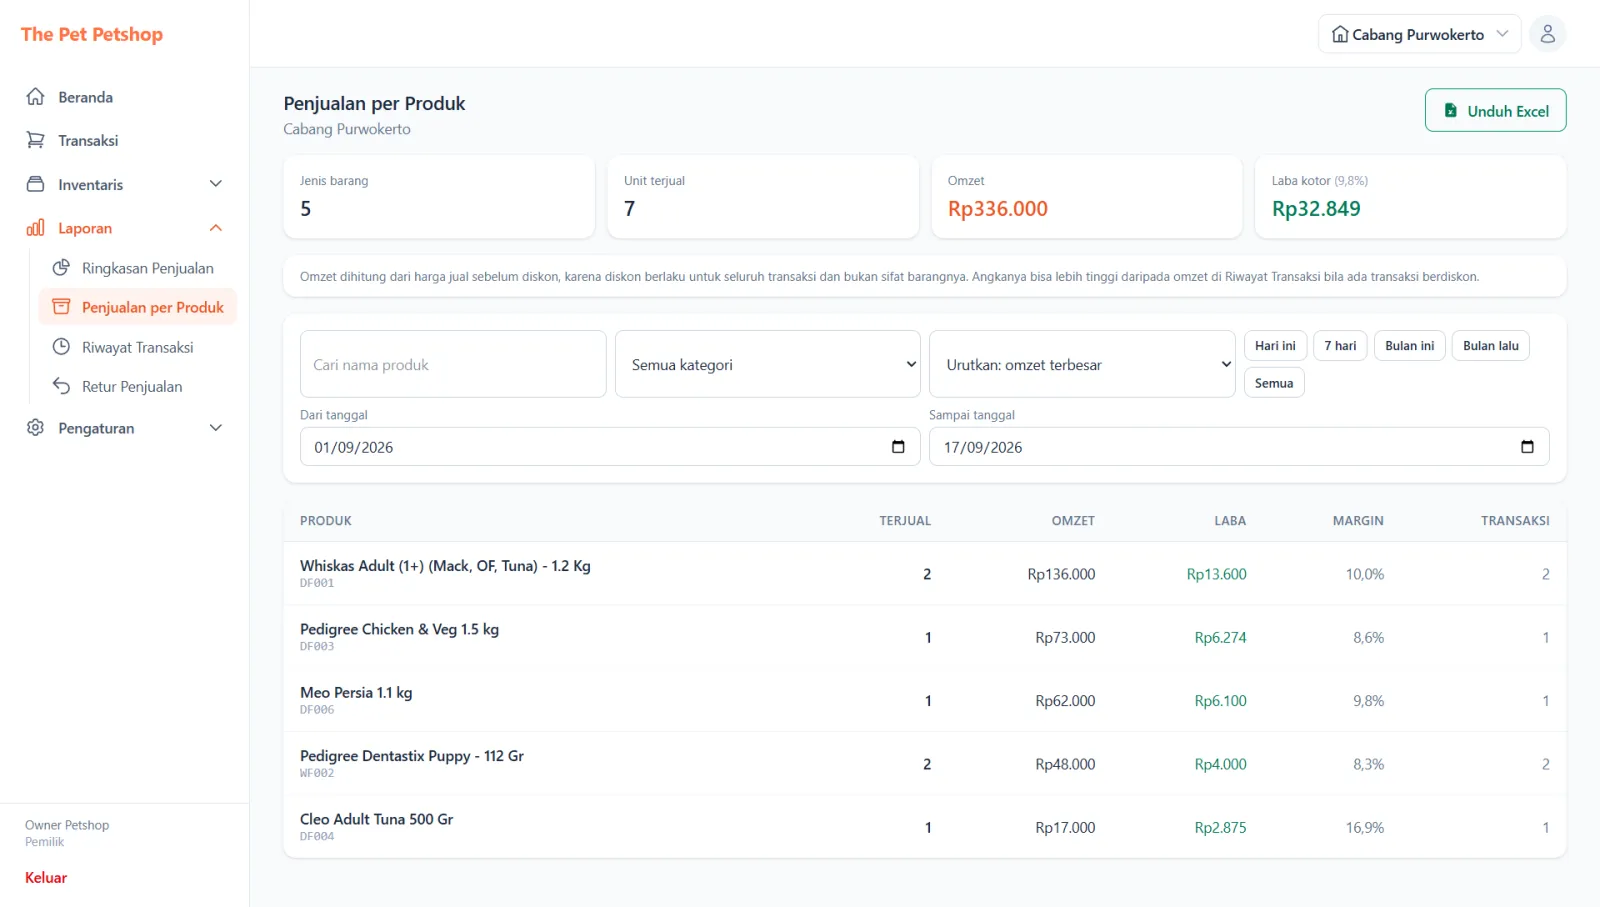Open the Semua kategori dropdown
Screen dimensions: 1600x907
point(768,365)
